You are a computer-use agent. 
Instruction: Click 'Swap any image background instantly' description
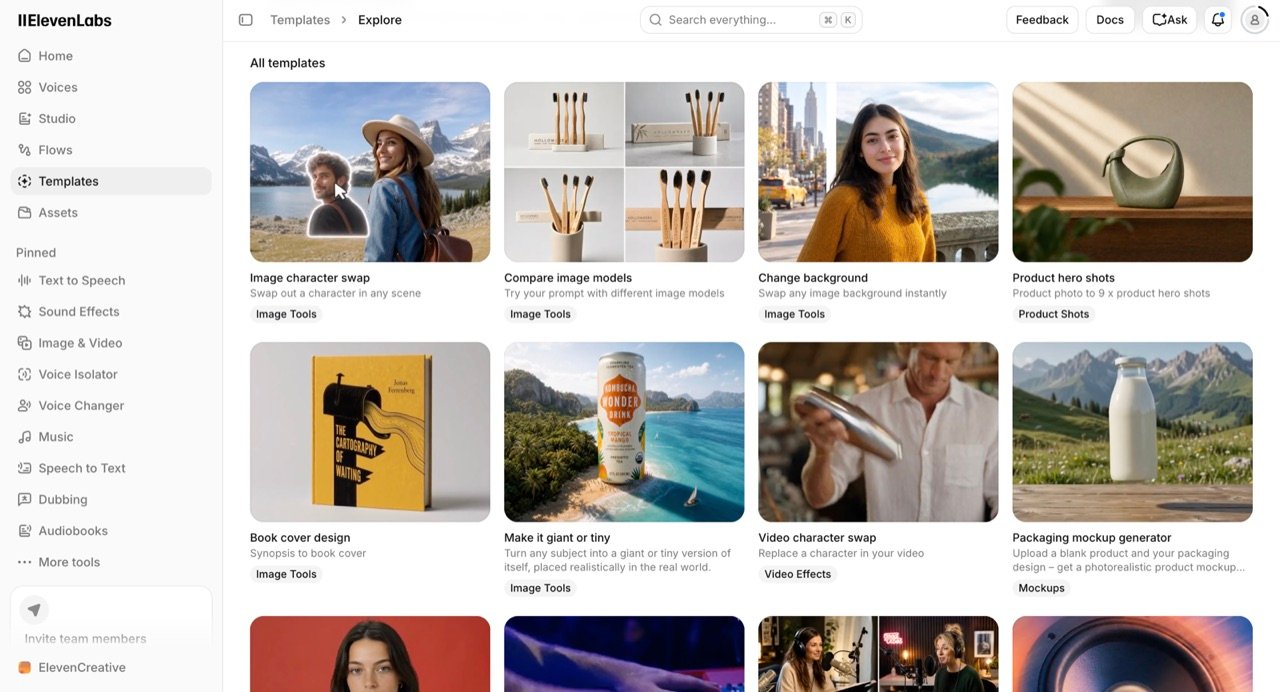[852, 293]
